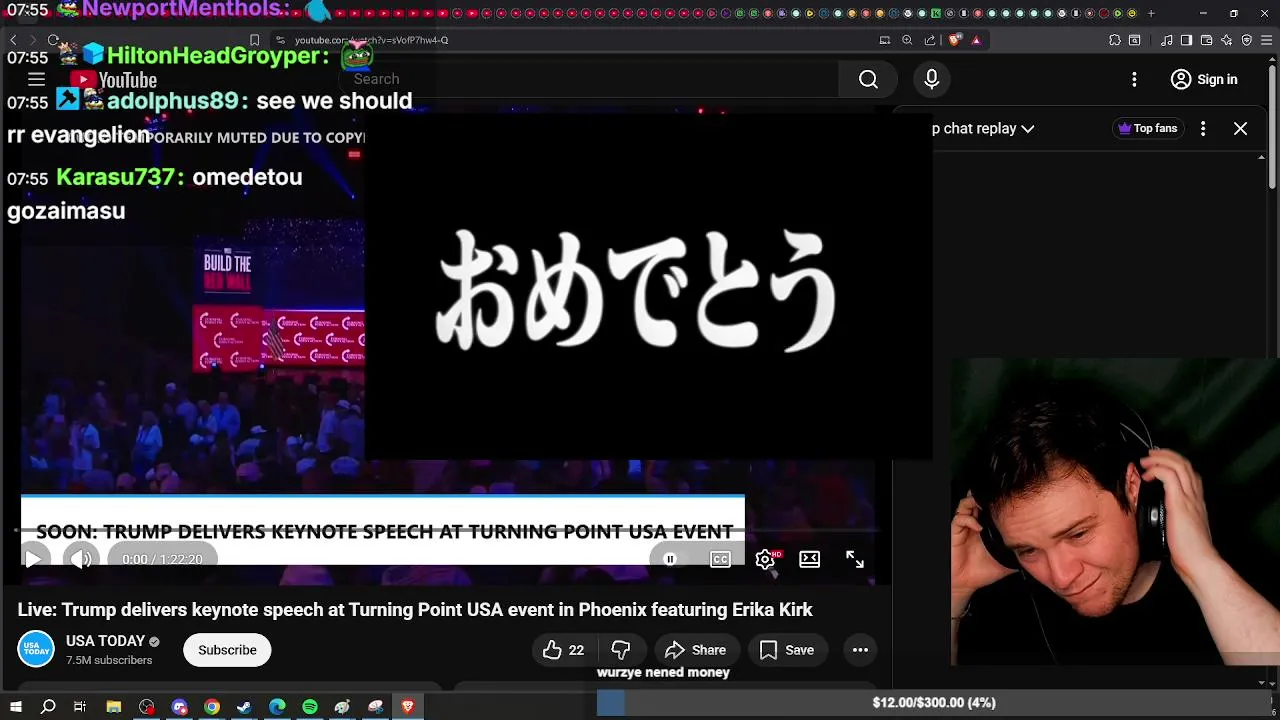Open the Brave Leo AI sparkle icon
The image size is (1280, 720).
(1227, 40)
